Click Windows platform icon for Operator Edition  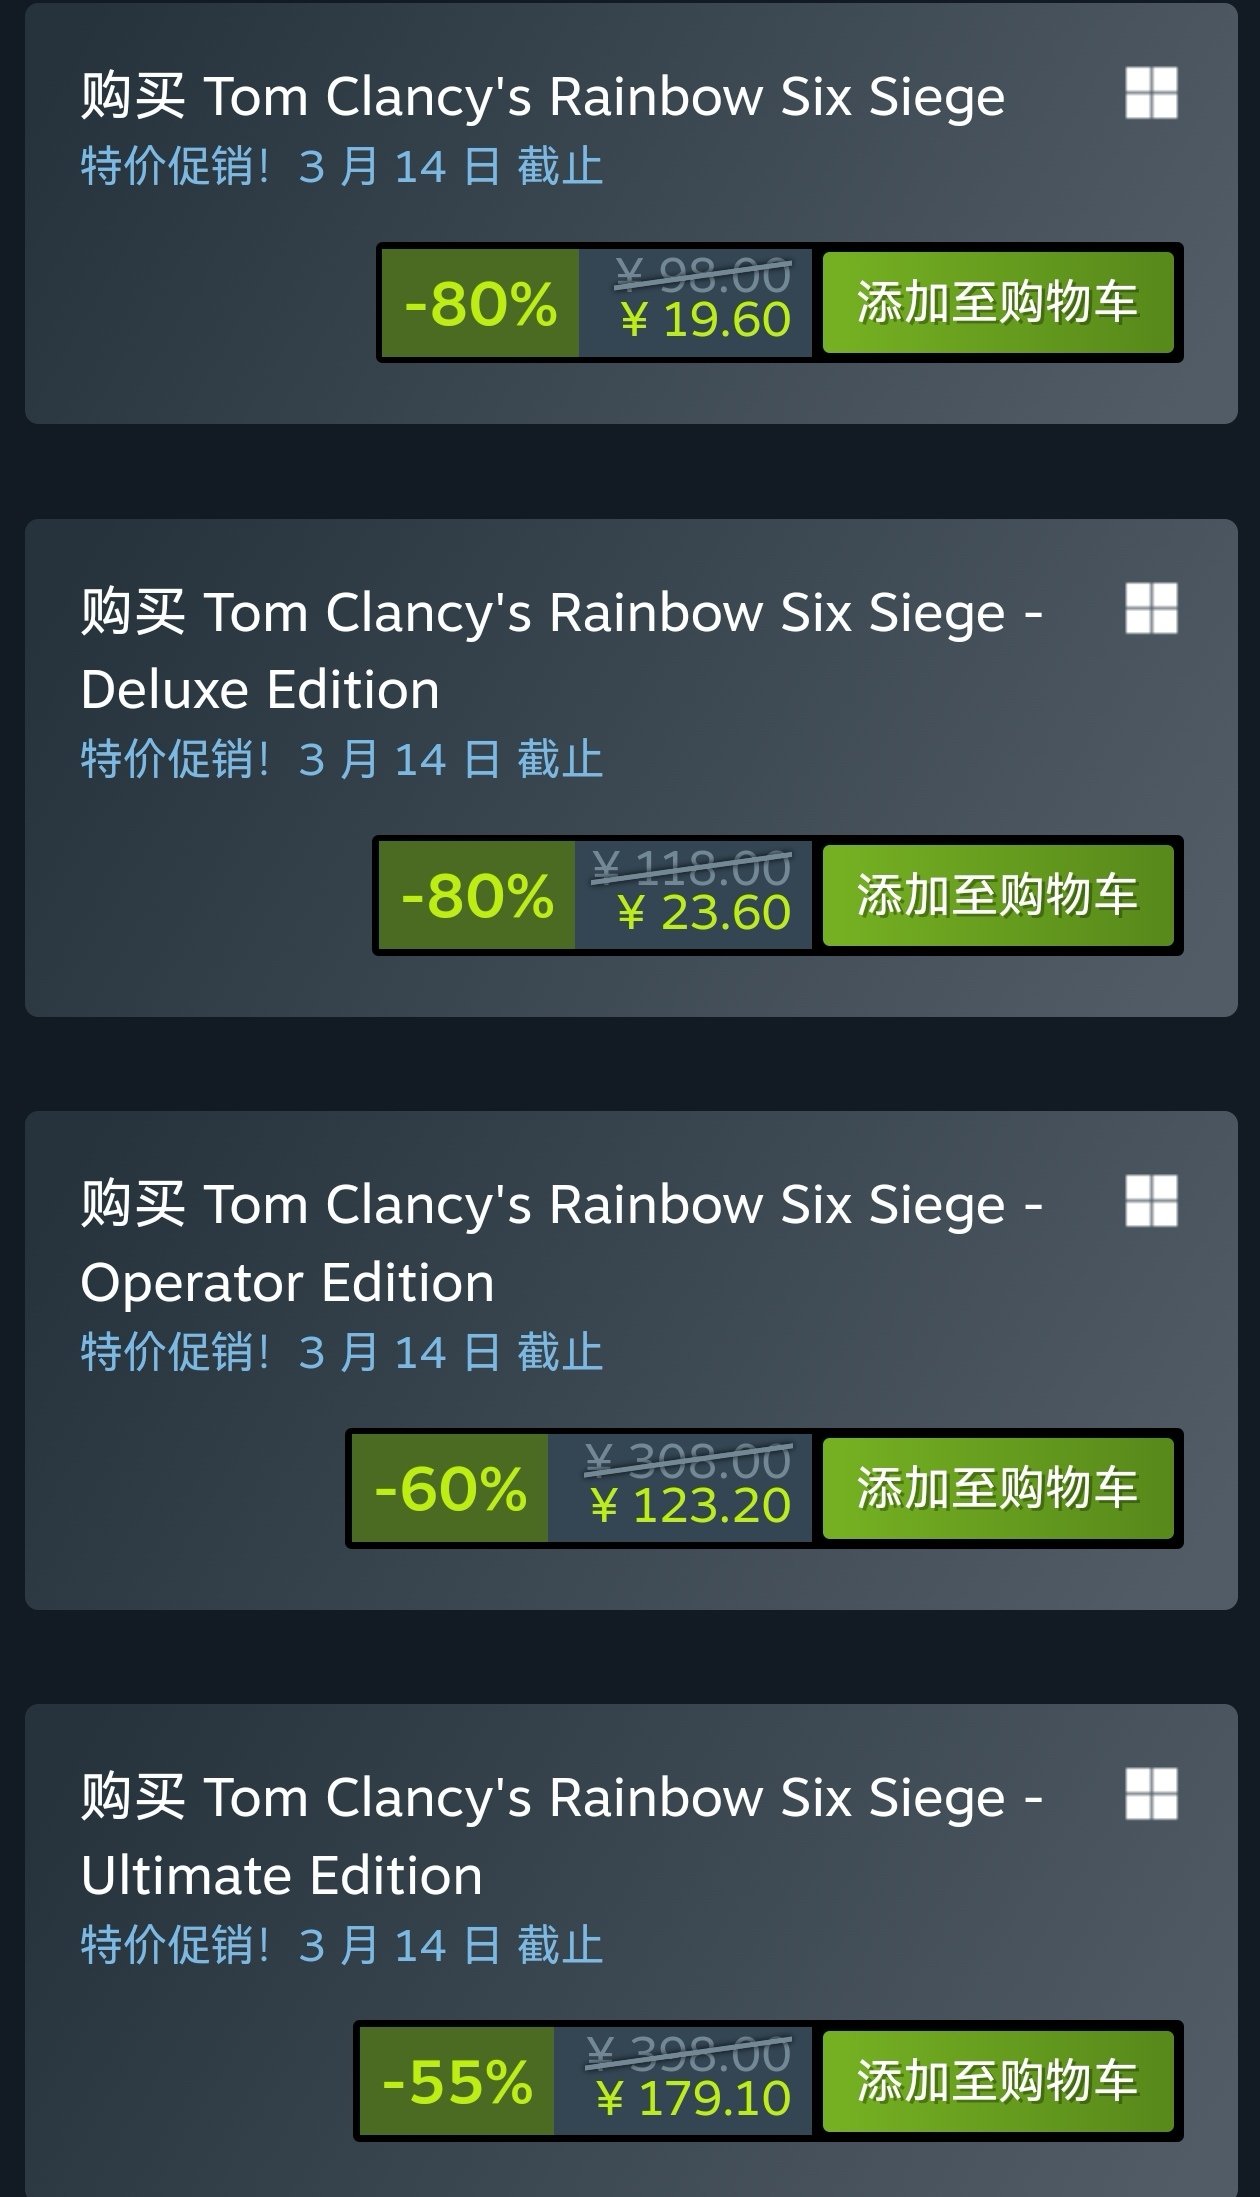[1151, 1200]
